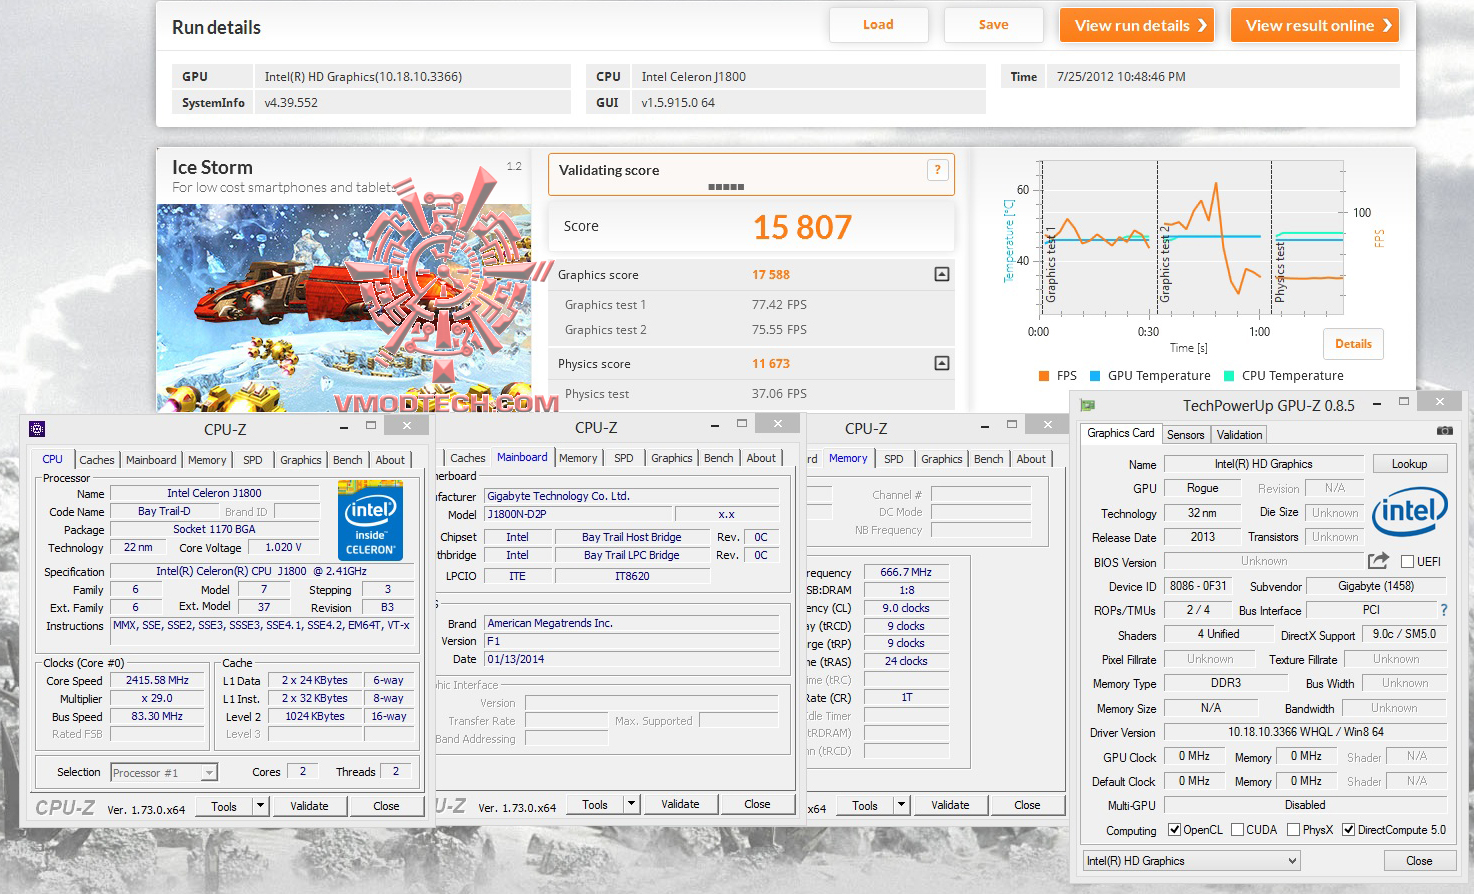Image resolution: width=1474 pixels, height=894 pixels.
Task: Click the Device ID value 8086 - 0F31
Action: click(x=1198, y=586)
